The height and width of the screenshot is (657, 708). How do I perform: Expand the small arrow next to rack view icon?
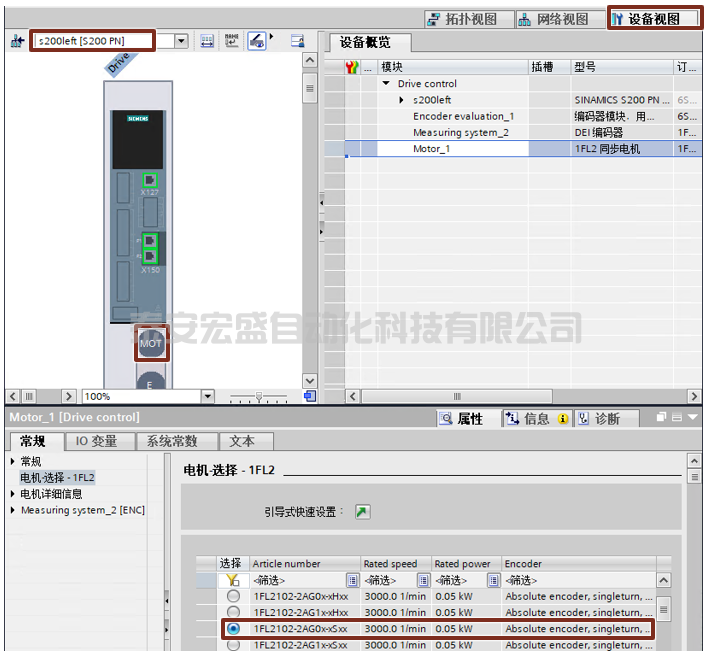pyautogui.click(x=271, y=36)
